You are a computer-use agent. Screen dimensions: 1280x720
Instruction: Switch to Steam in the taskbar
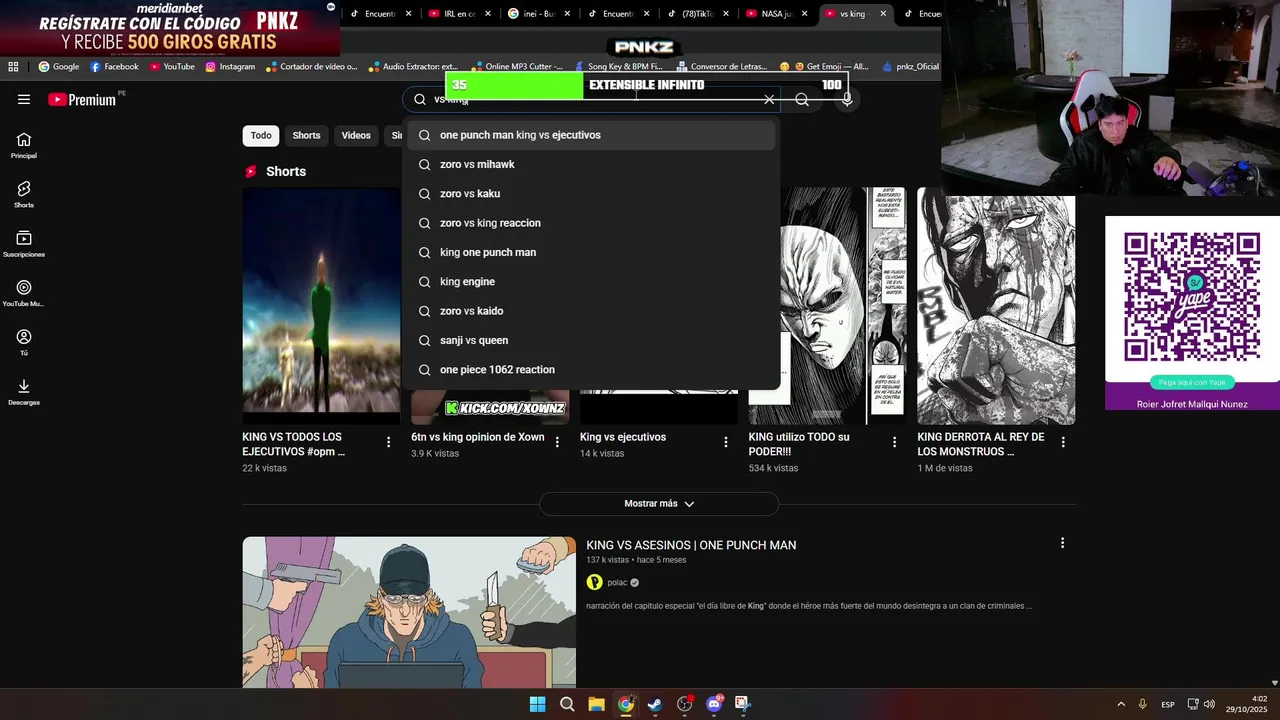tap(655, 704)
